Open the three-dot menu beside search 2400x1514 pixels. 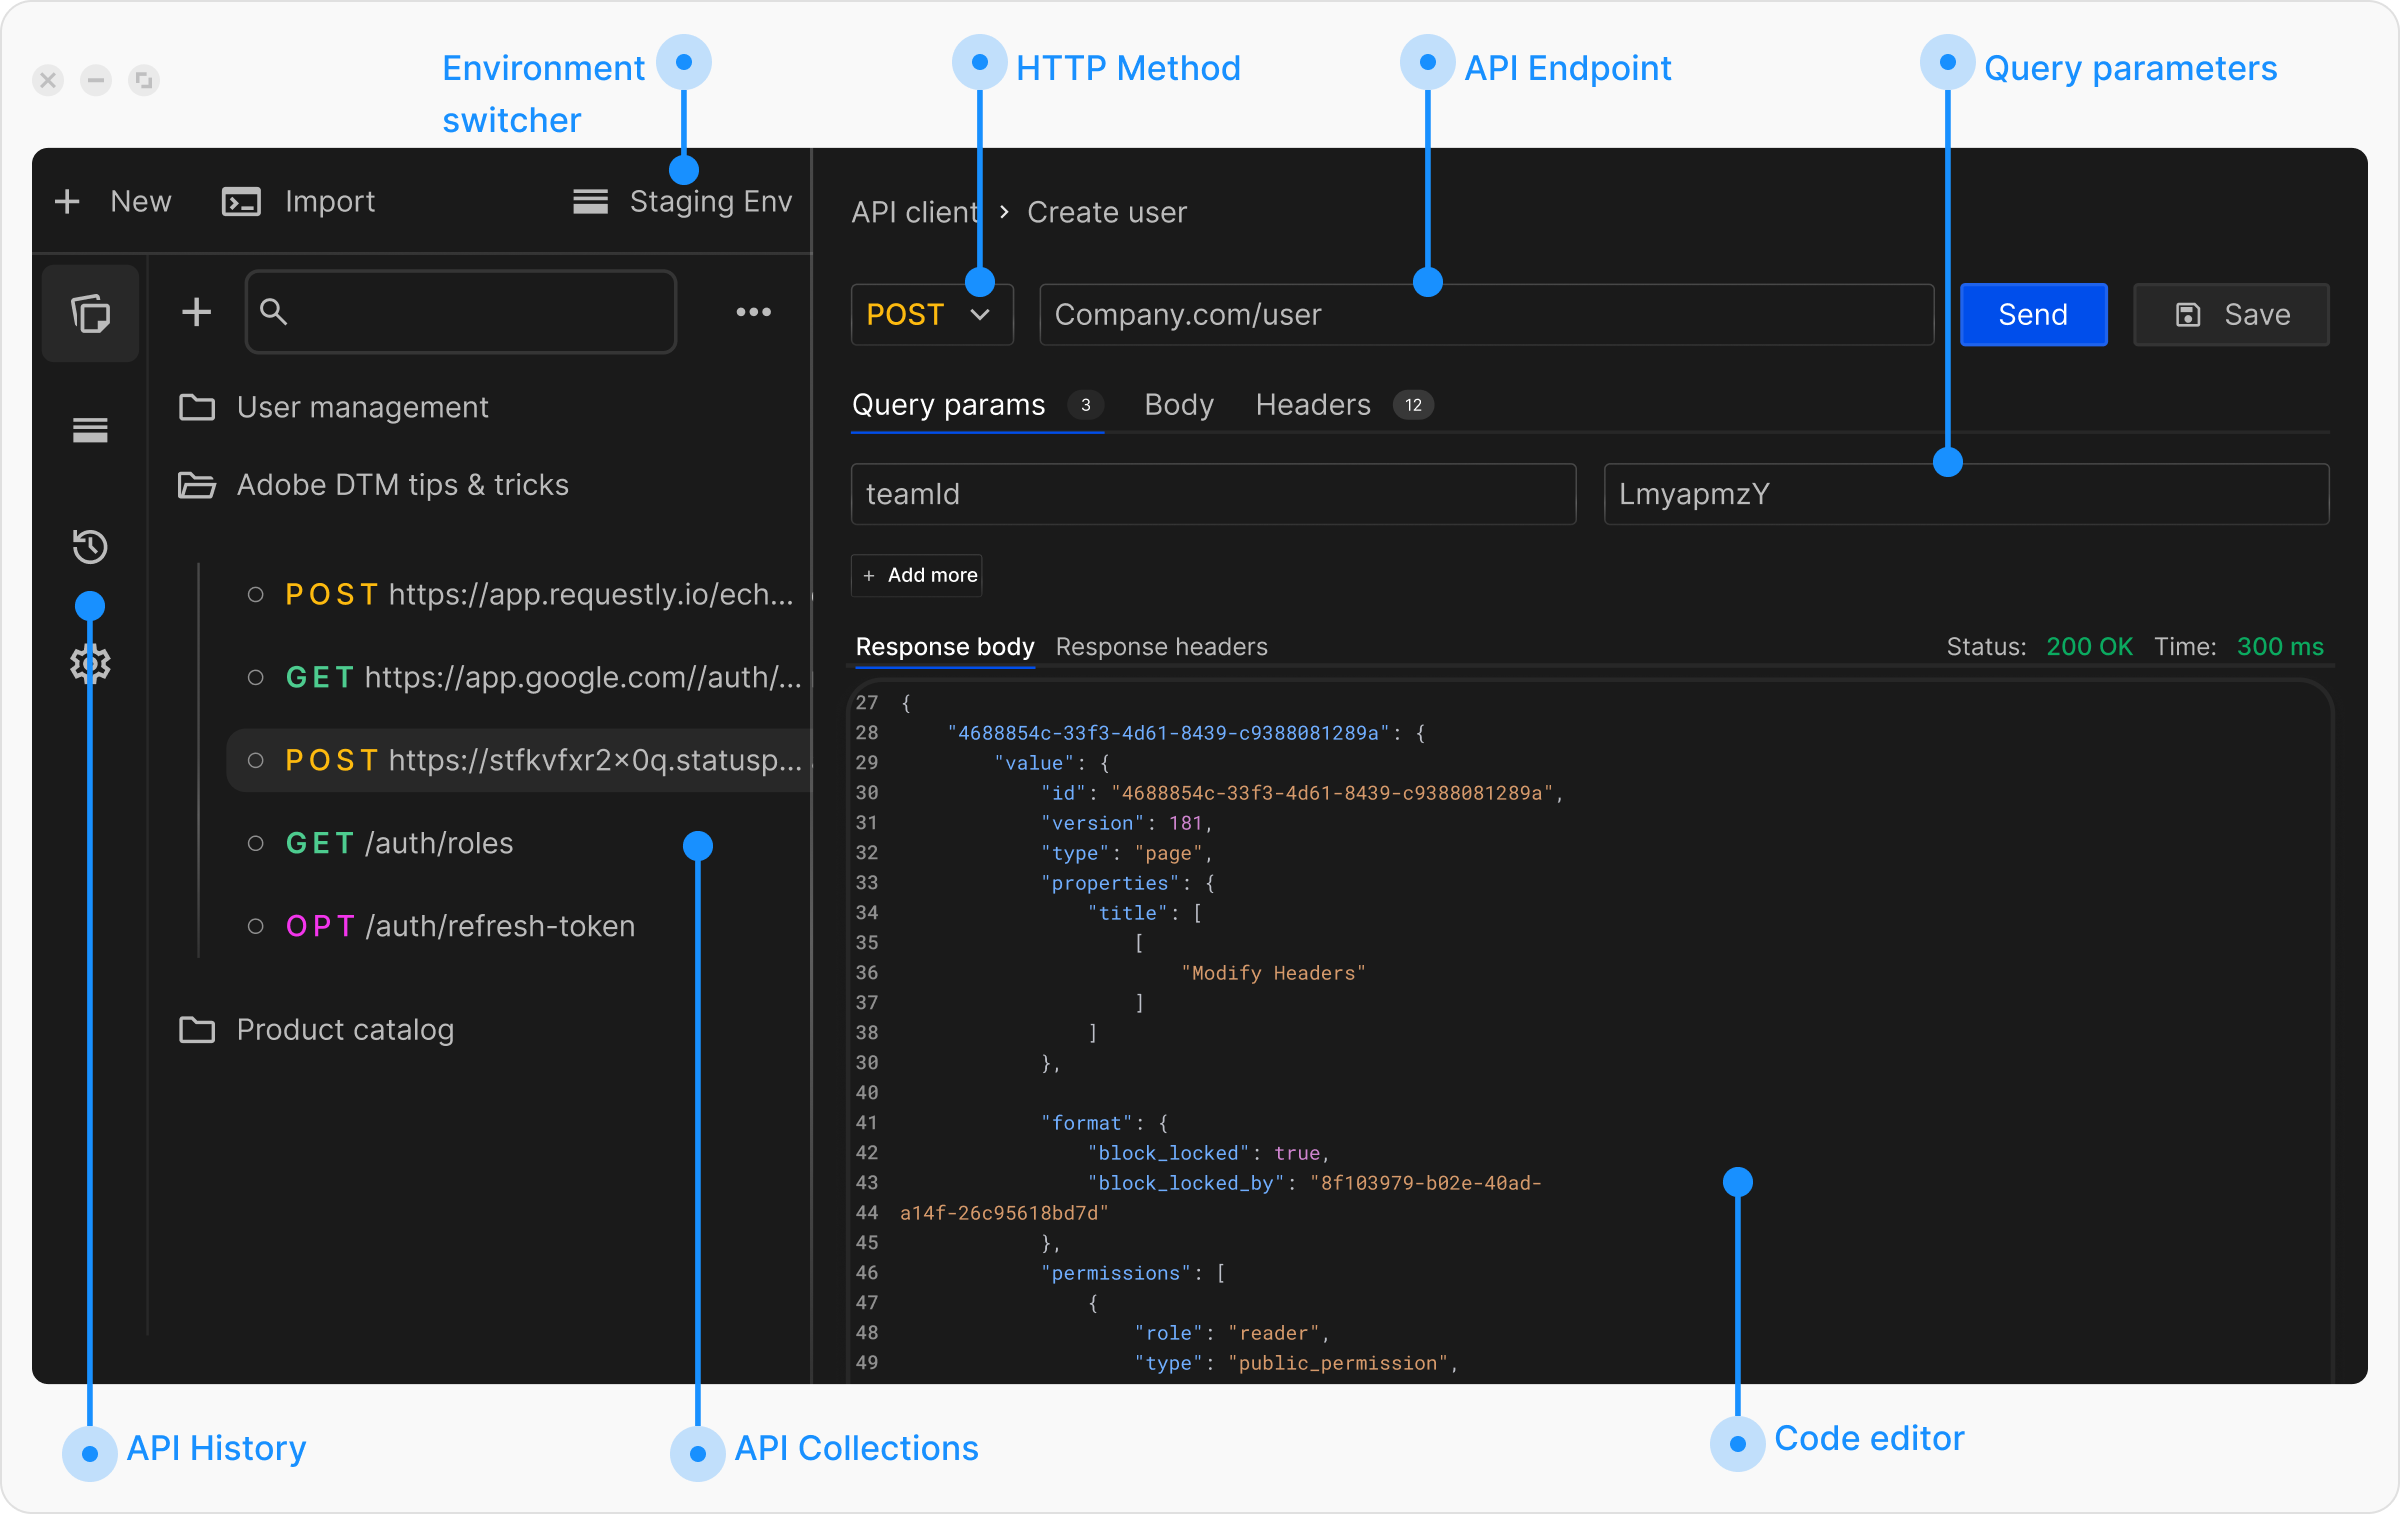click(754, 312)
